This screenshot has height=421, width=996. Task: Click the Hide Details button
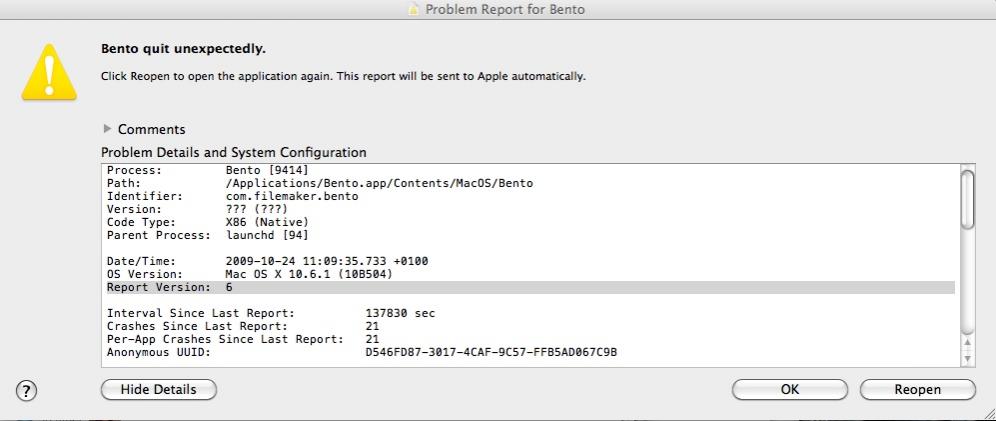pyautogui.click(x=159, y=390)
